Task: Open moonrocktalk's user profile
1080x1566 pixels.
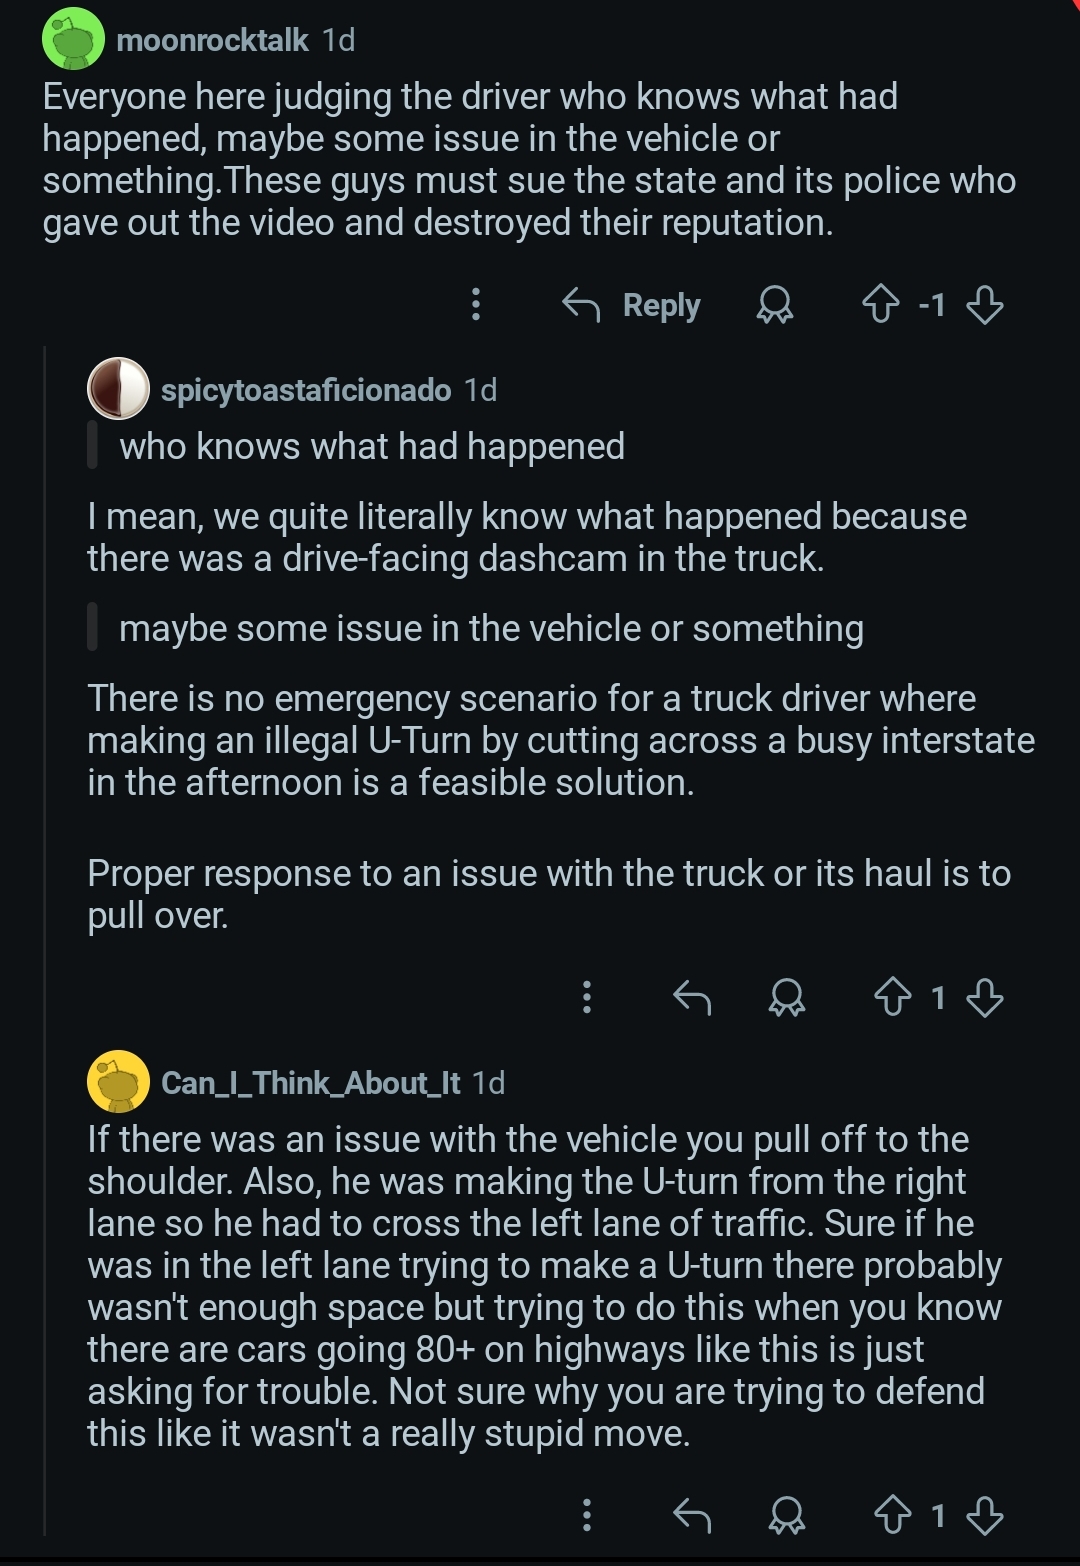Action: pos(212,40)
